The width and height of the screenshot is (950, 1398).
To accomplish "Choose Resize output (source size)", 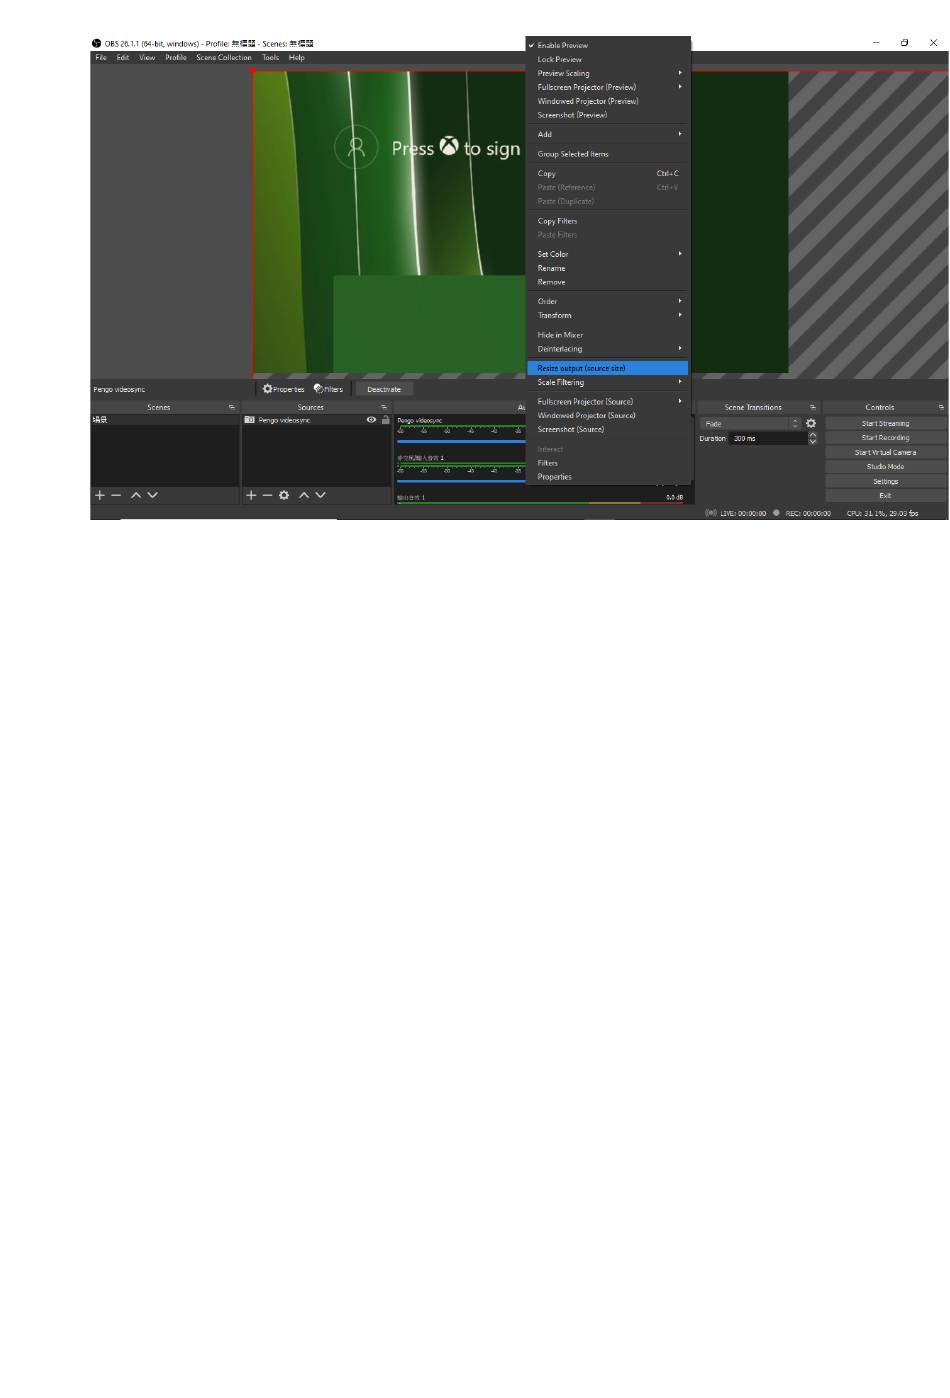I will point(608,368).
